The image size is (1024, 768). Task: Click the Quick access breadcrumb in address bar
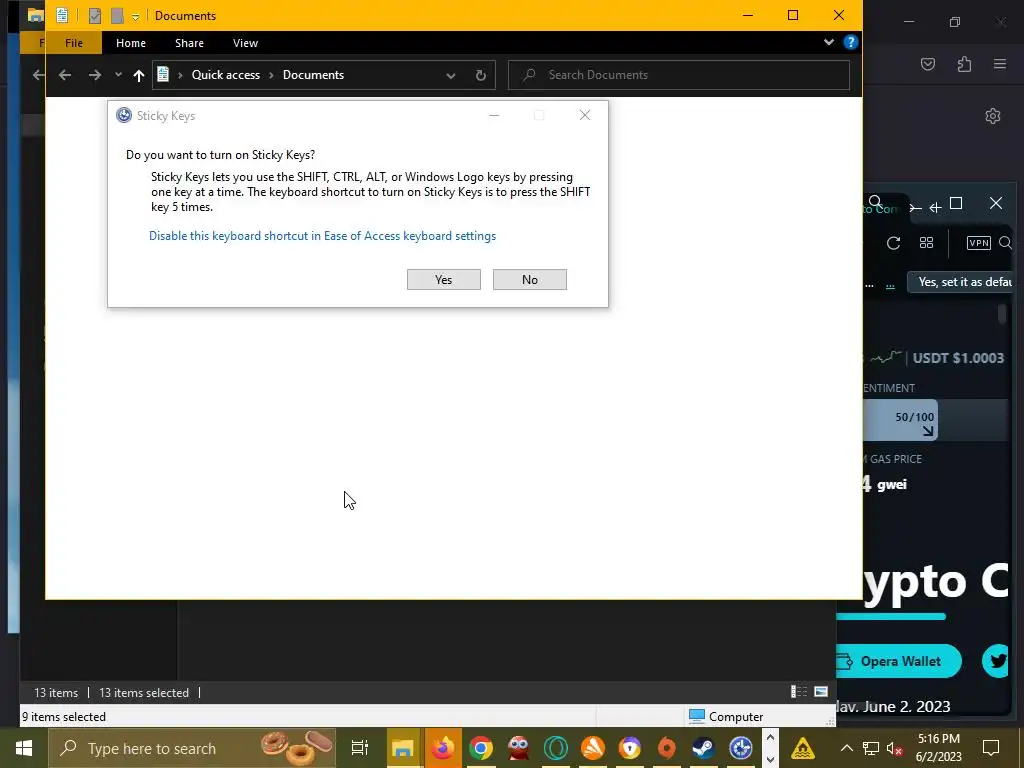pos(225,75)
